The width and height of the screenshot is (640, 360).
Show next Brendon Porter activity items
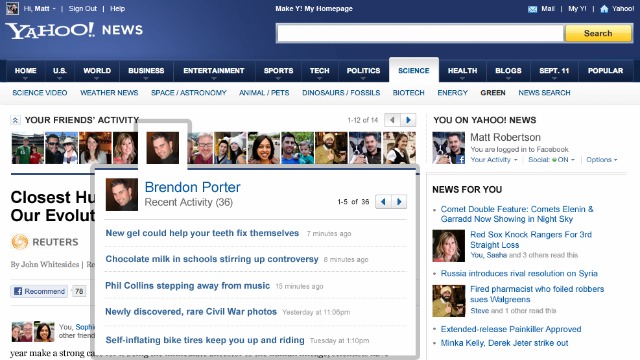coord(399,202)
